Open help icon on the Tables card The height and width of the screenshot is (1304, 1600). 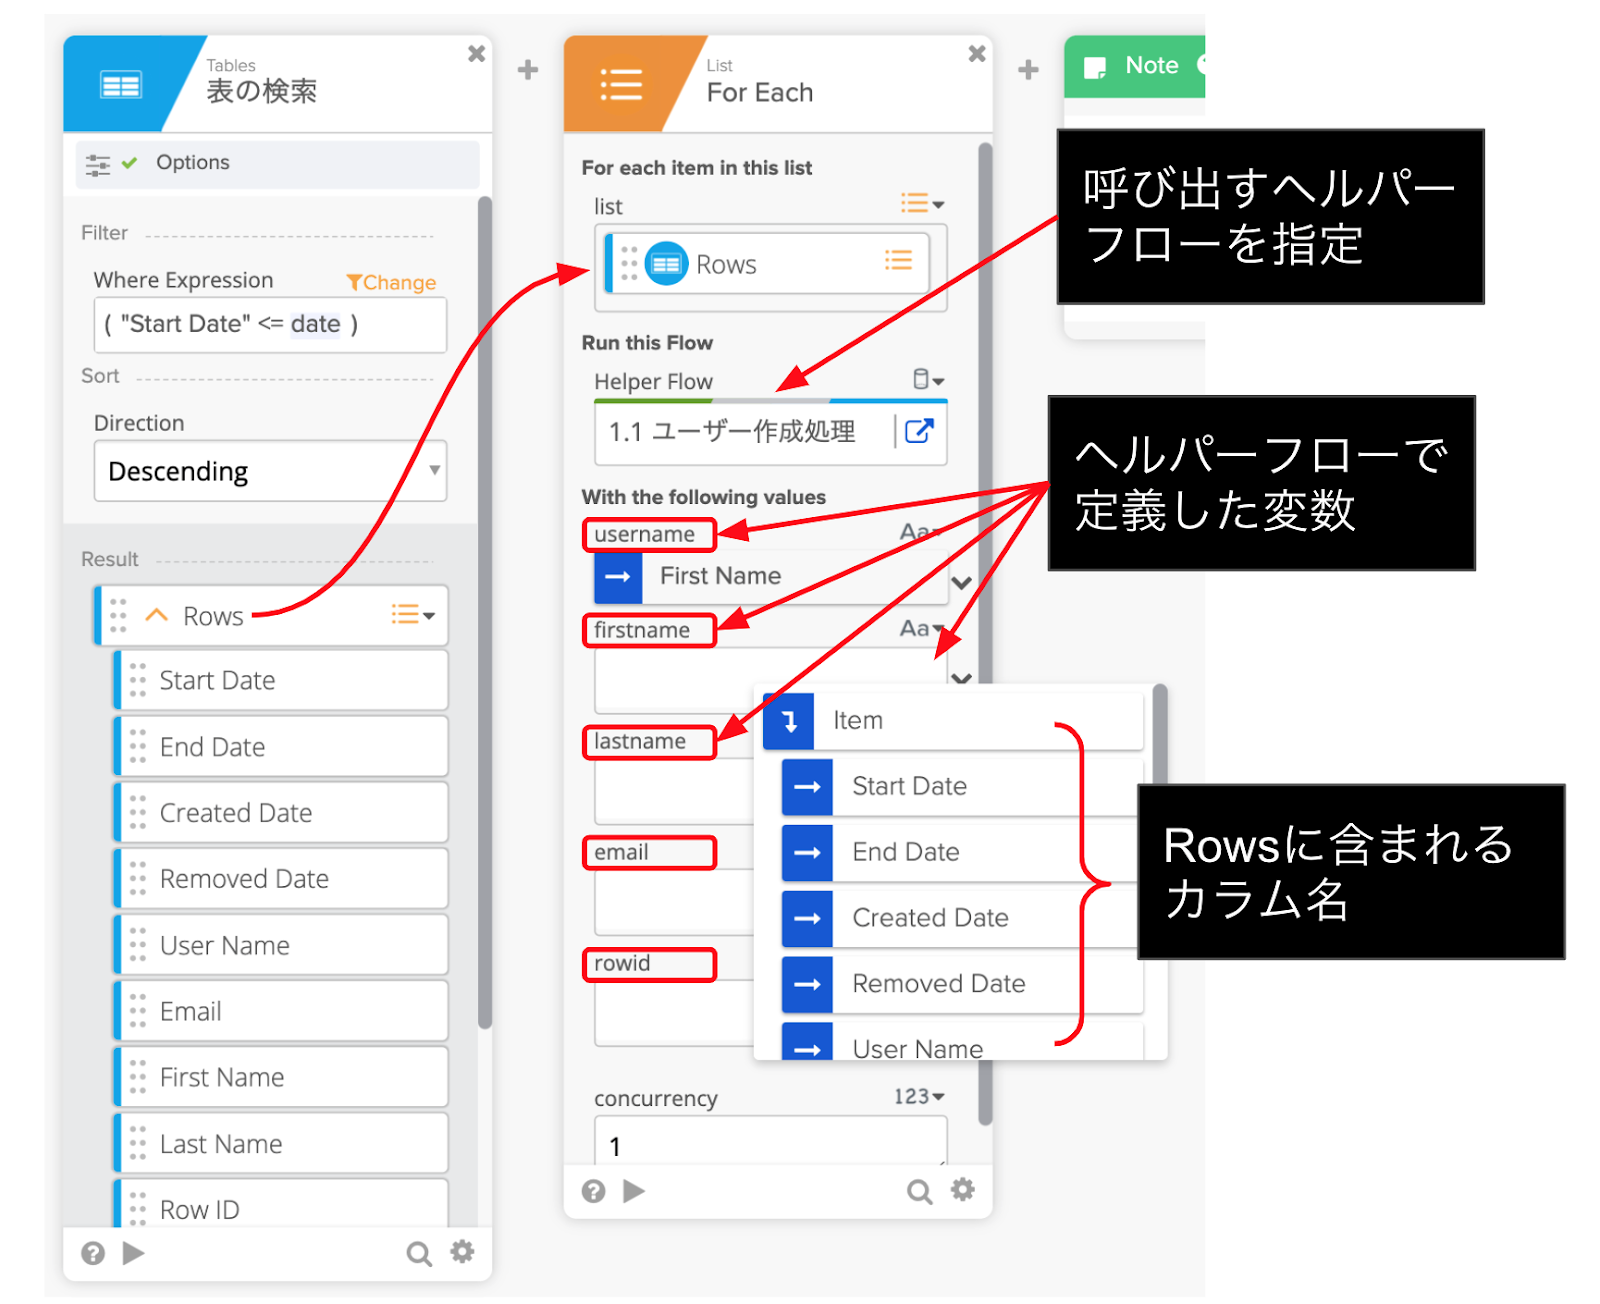(93, 1253)
